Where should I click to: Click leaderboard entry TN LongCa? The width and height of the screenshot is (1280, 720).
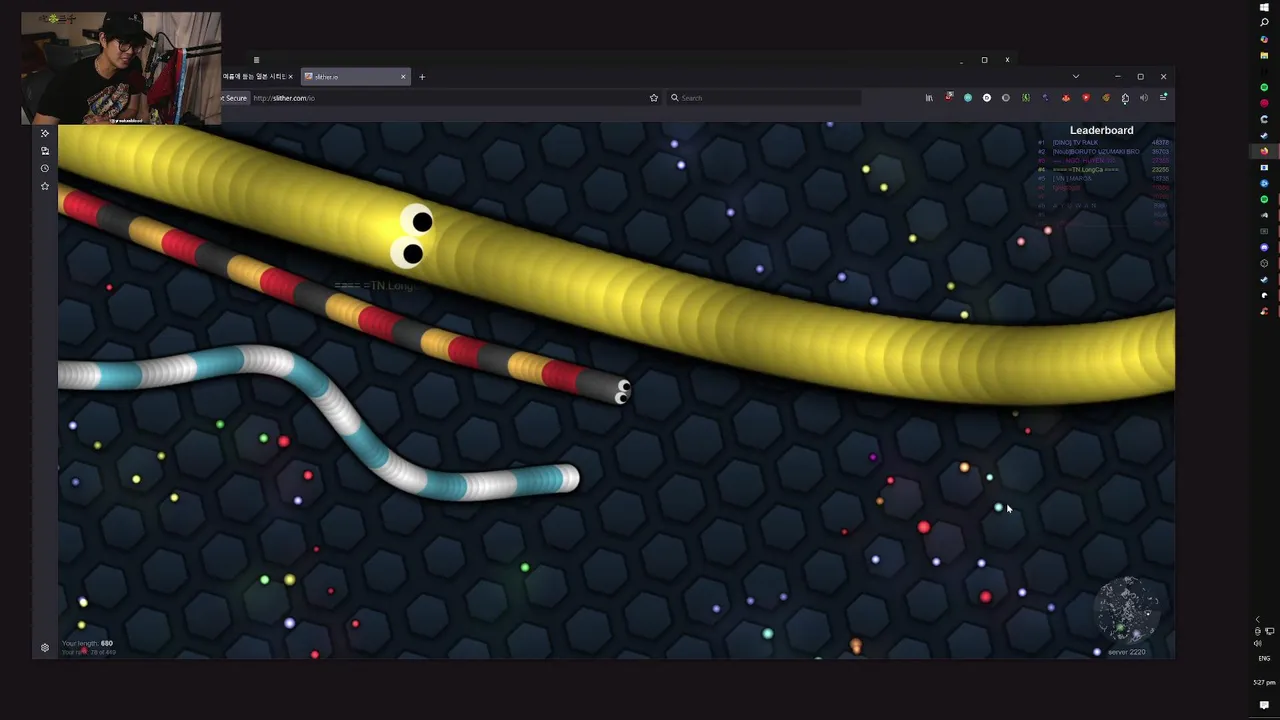[1085, 170]
